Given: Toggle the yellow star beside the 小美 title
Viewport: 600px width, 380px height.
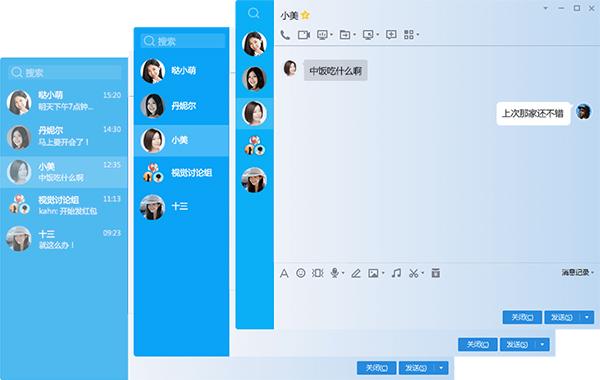Looking at the screenshot, I should point(305,15).
